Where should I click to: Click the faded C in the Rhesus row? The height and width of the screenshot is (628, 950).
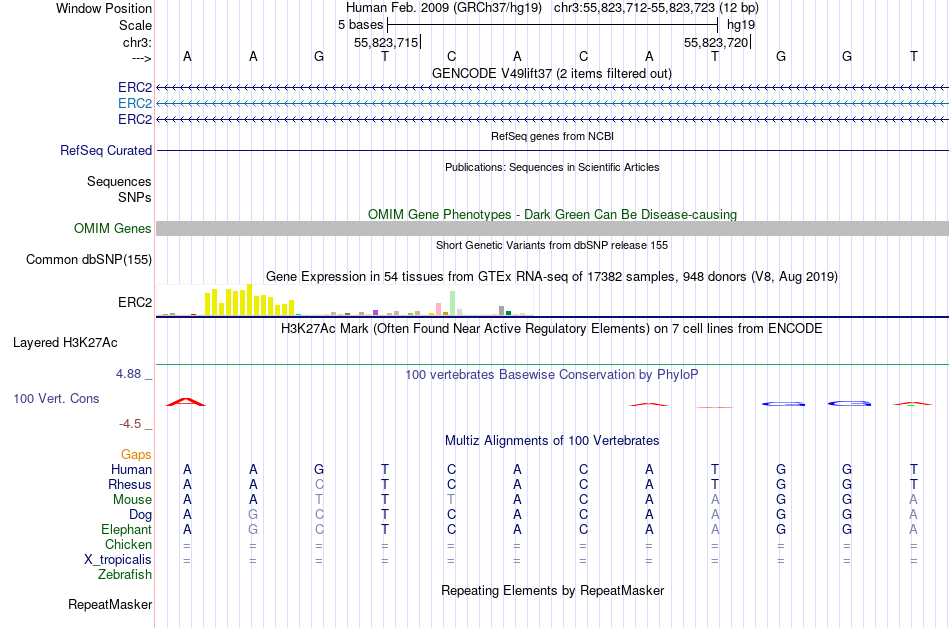tap(319, 484)
